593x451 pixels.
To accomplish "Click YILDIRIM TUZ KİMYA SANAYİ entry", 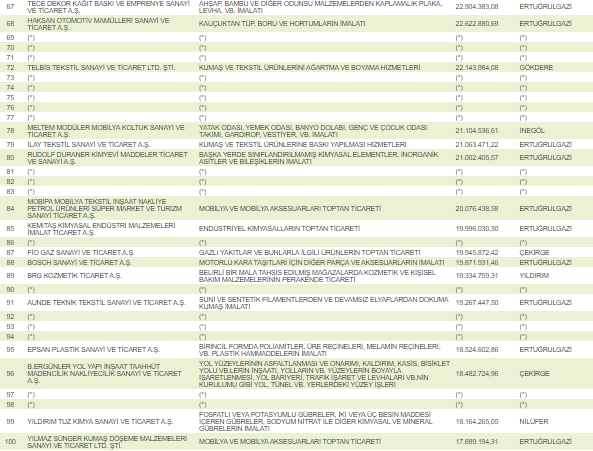I will click(100, 422).
